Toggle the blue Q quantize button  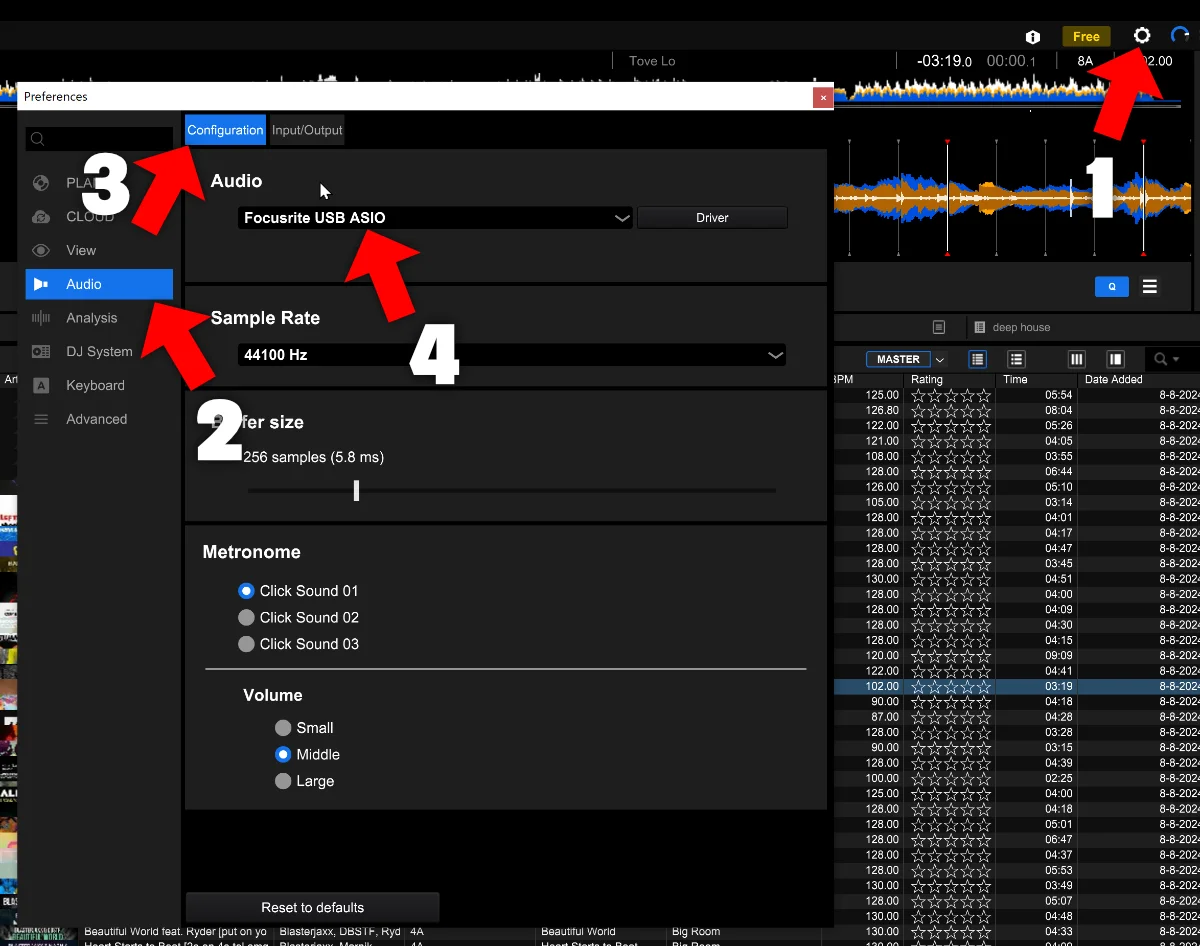(x=1112, y=287)
